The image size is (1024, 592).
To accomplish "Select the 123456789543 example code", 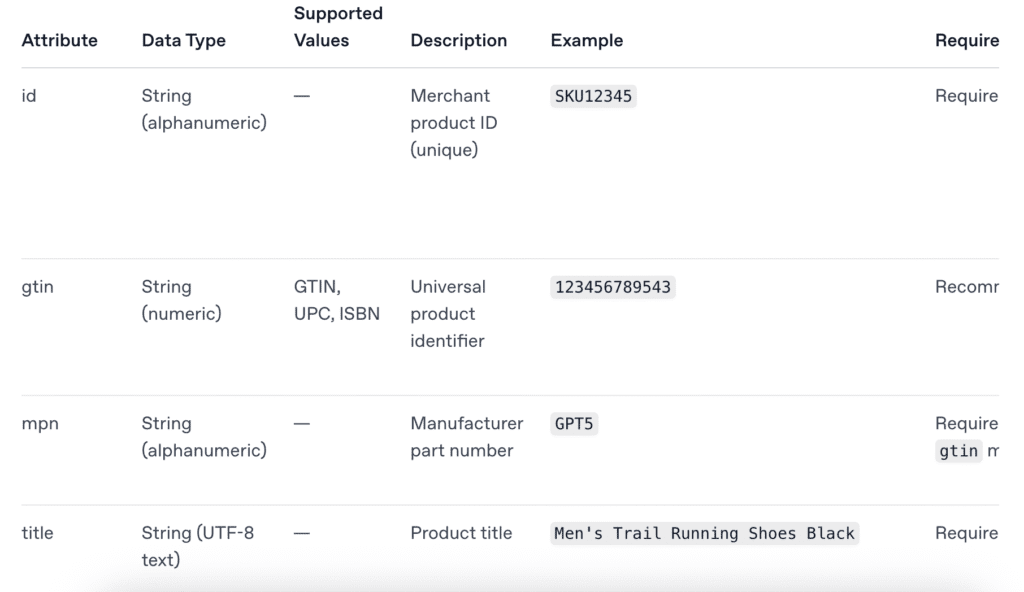I will pyautogui.click(x=613, y=287).
